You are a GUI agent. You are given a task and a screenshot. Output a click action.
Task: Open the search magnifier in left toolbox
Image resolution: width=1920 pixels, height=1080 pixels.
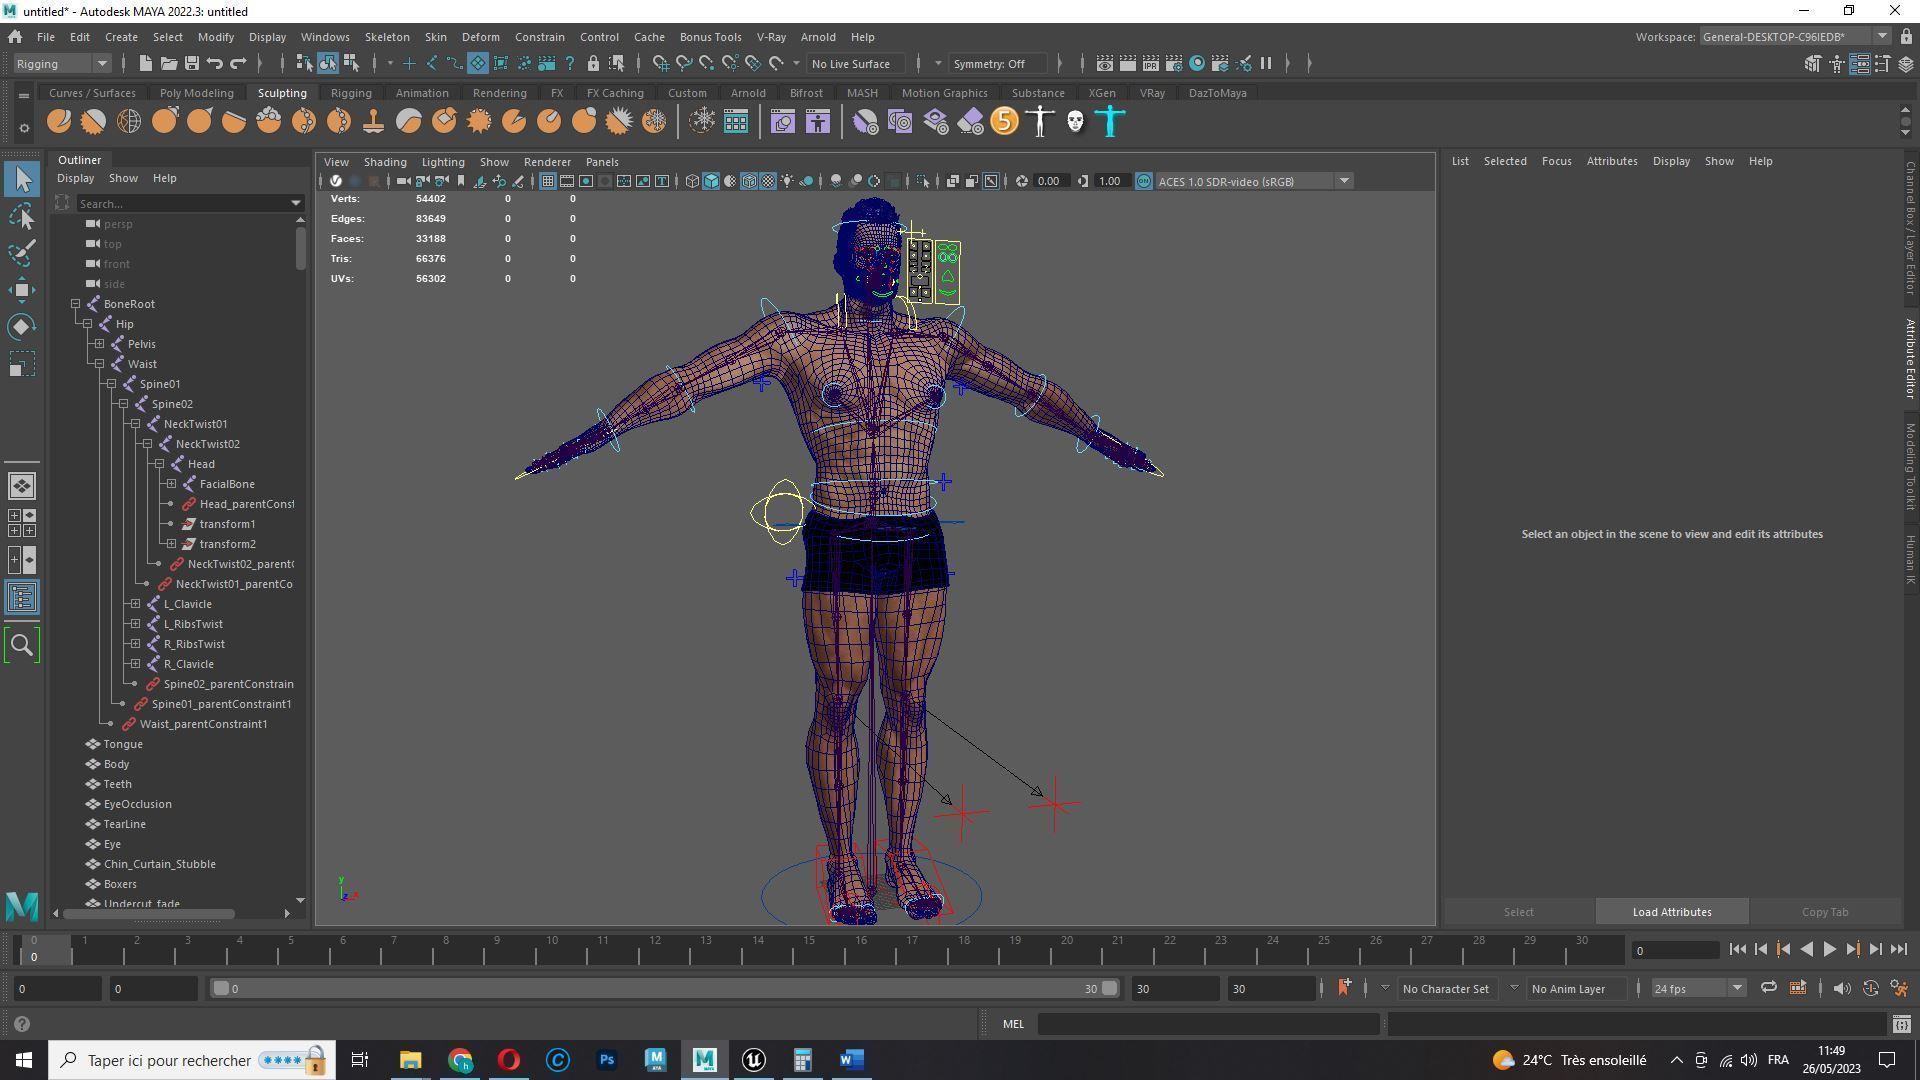pyautogui.click(x=22, y=645)
